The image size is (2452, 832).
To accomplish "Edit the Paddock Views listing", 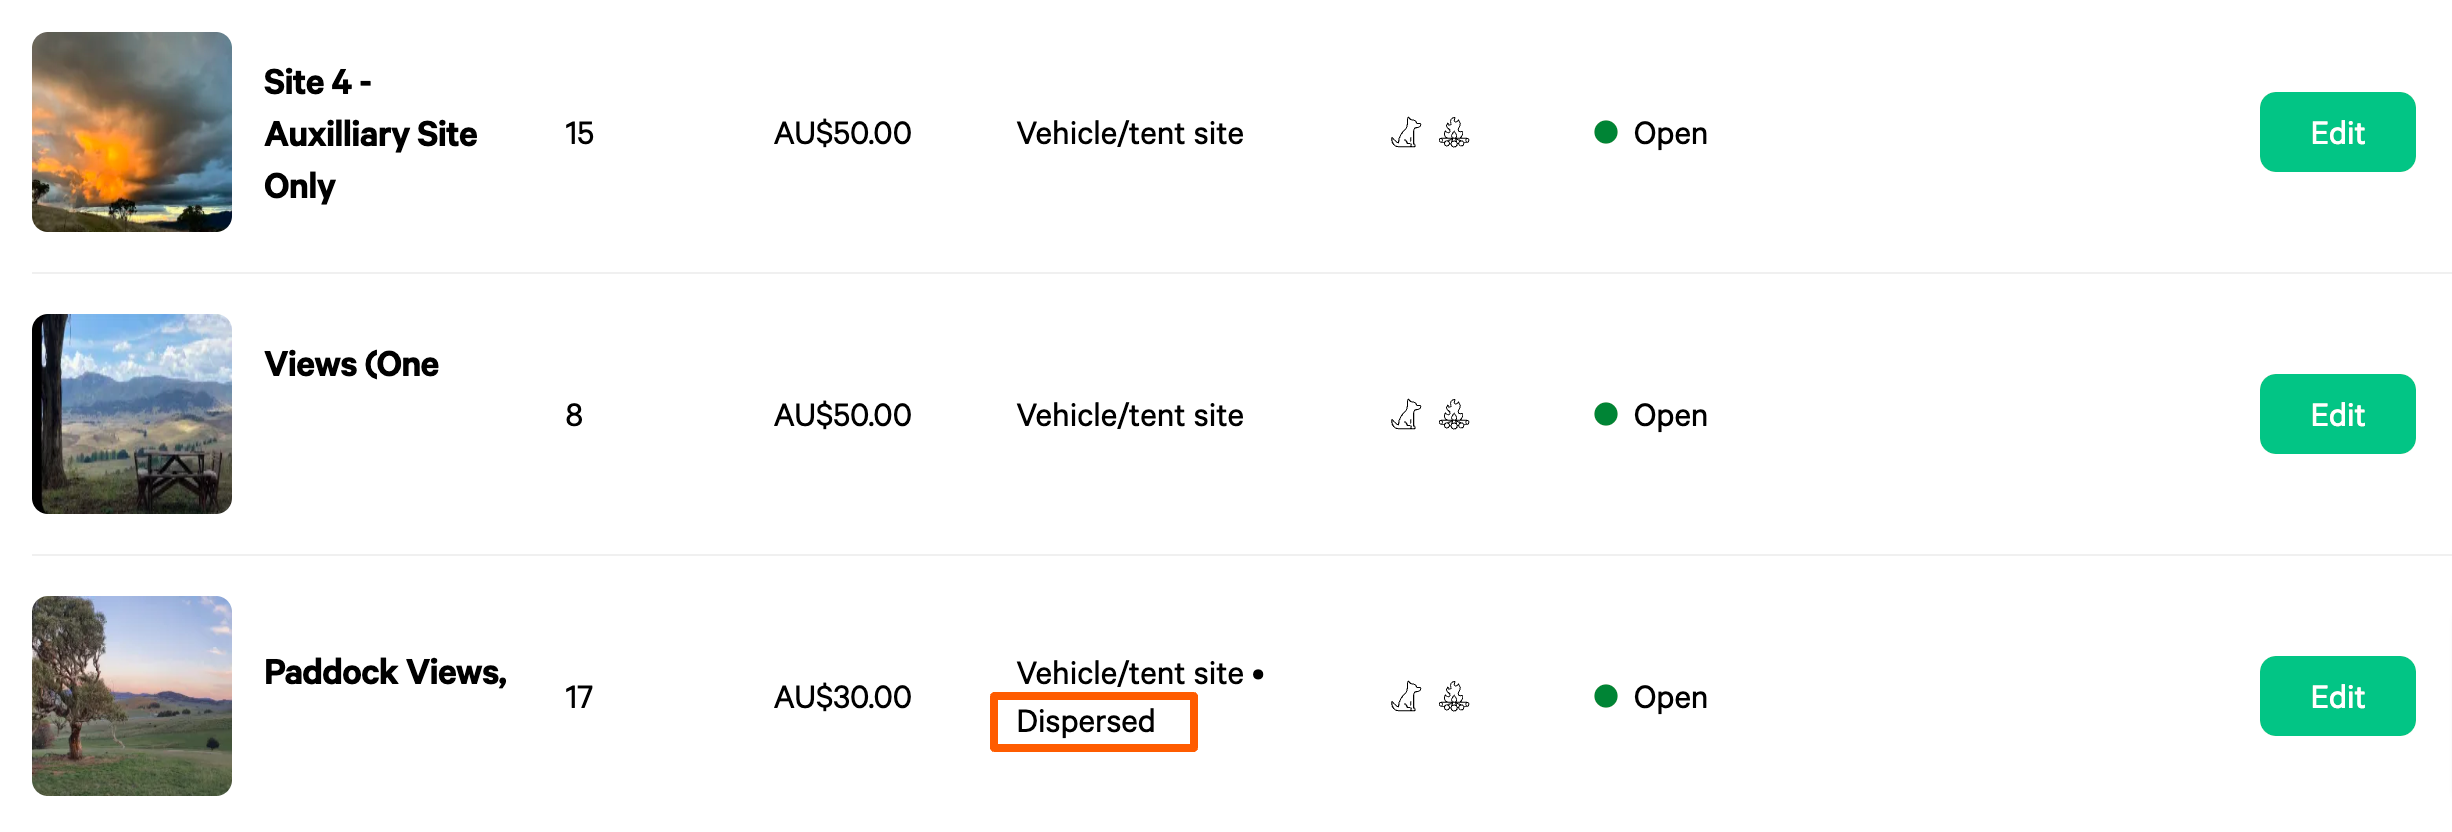I will coord(2337,696).
